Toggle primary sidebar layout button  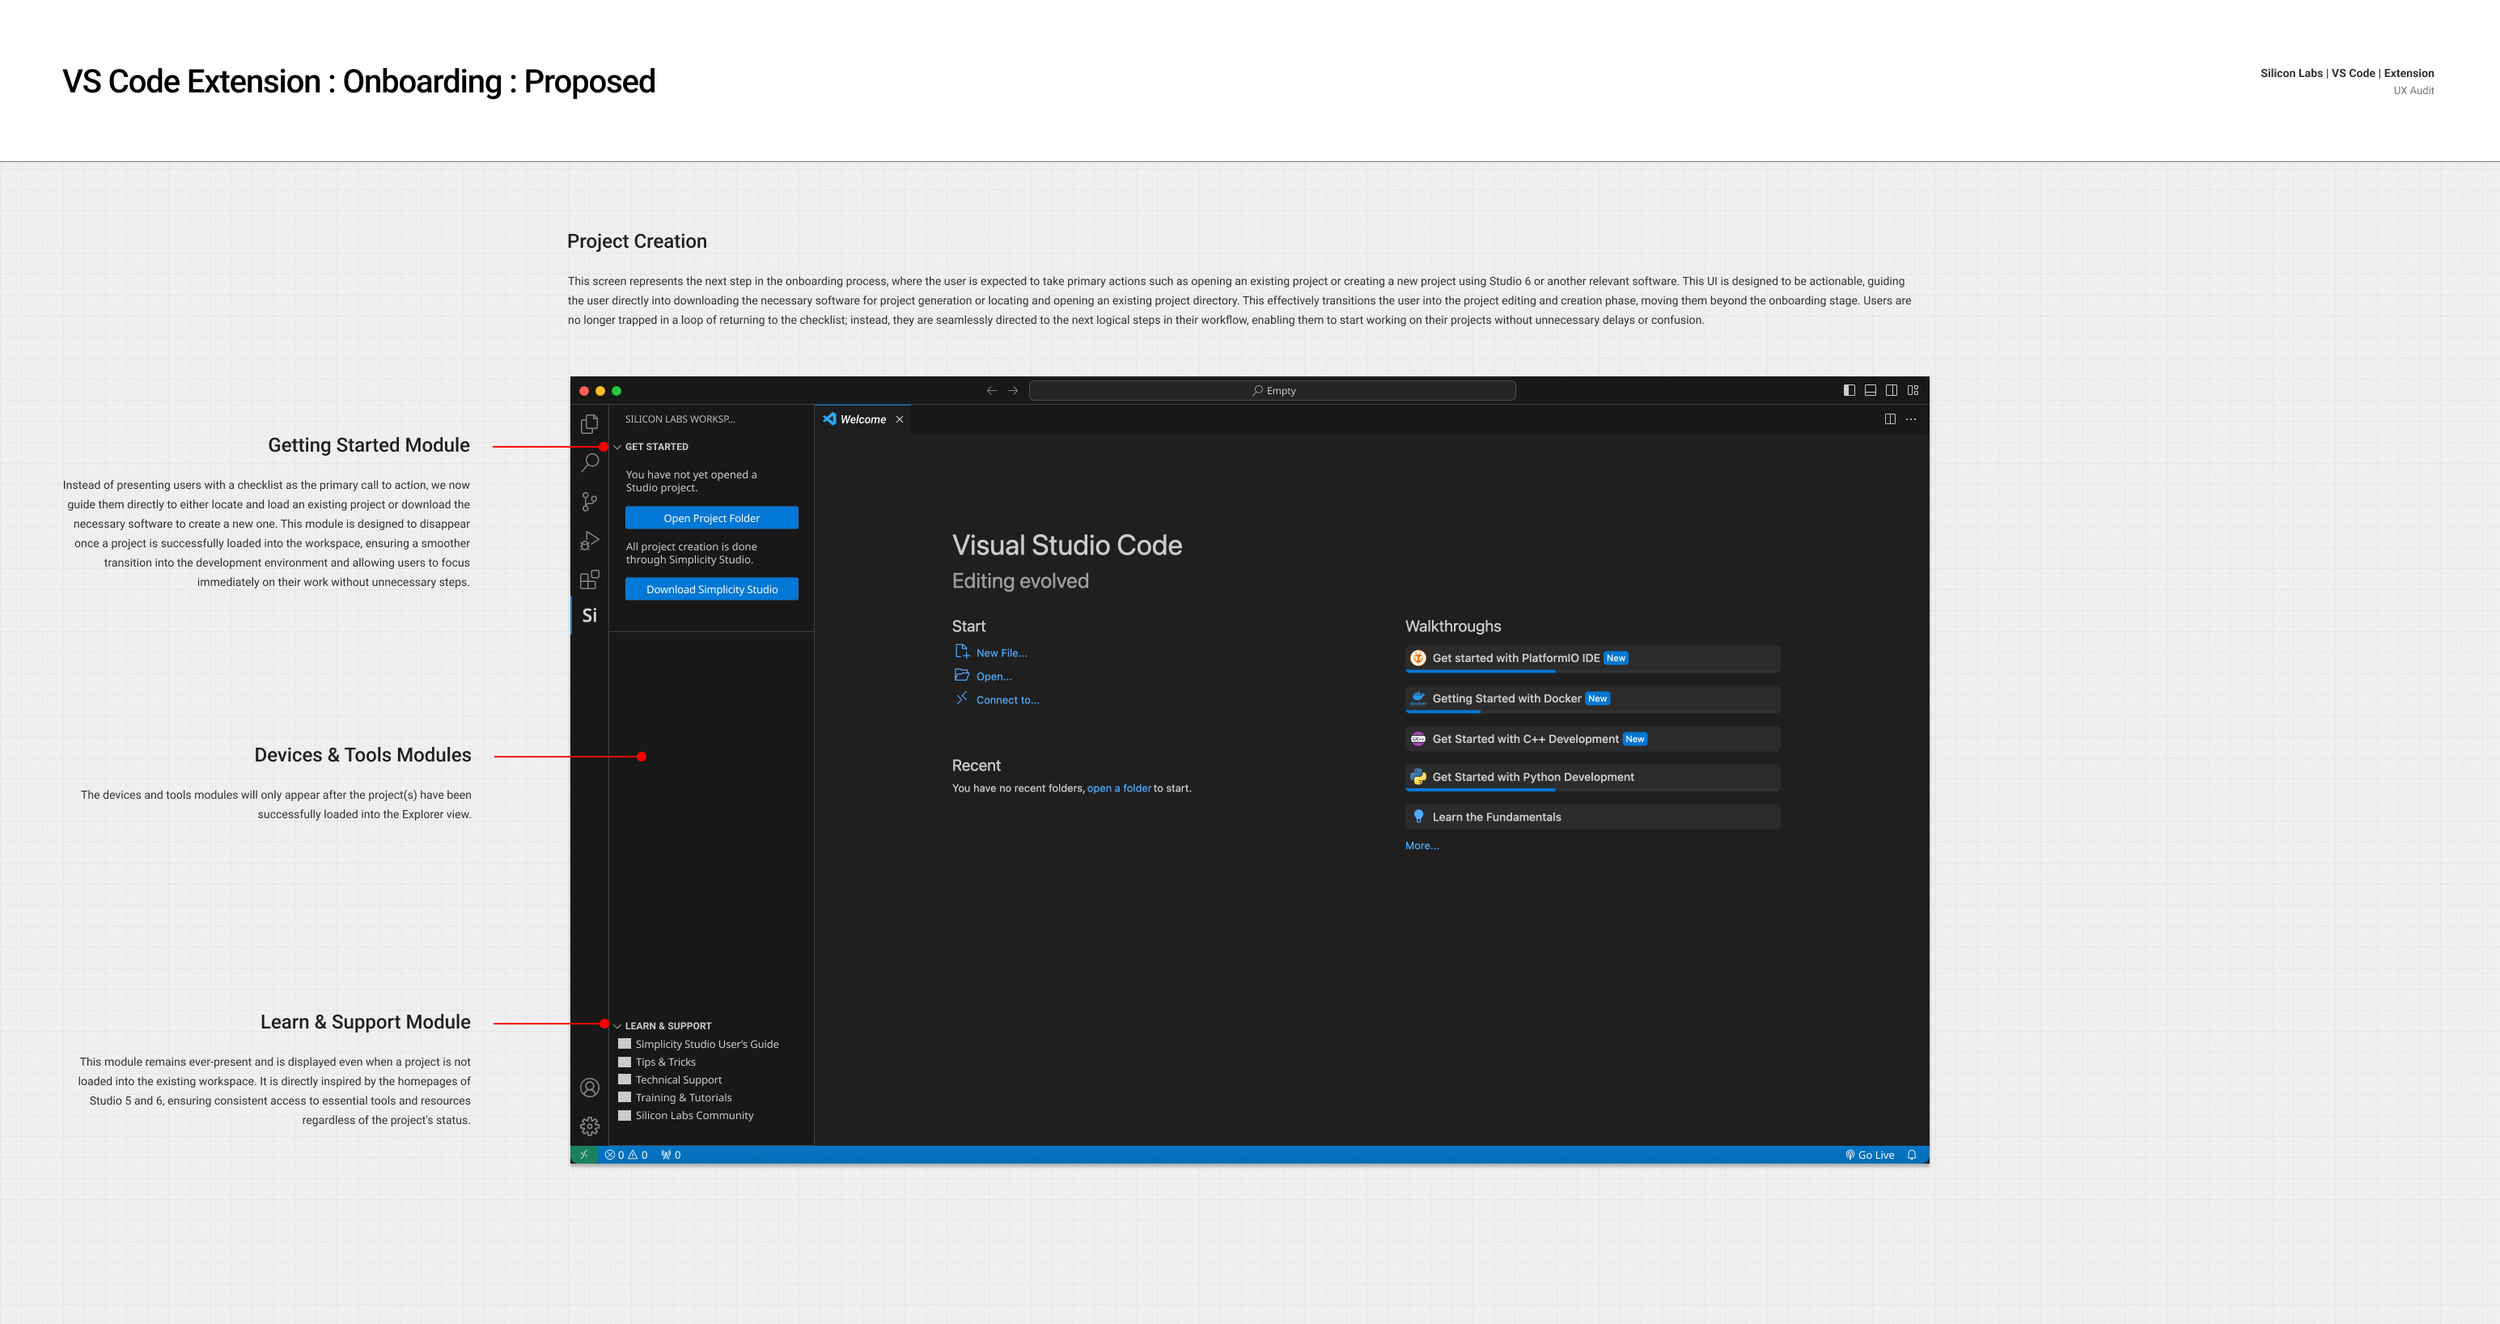pyautogui.click(x=1849, y=390)
